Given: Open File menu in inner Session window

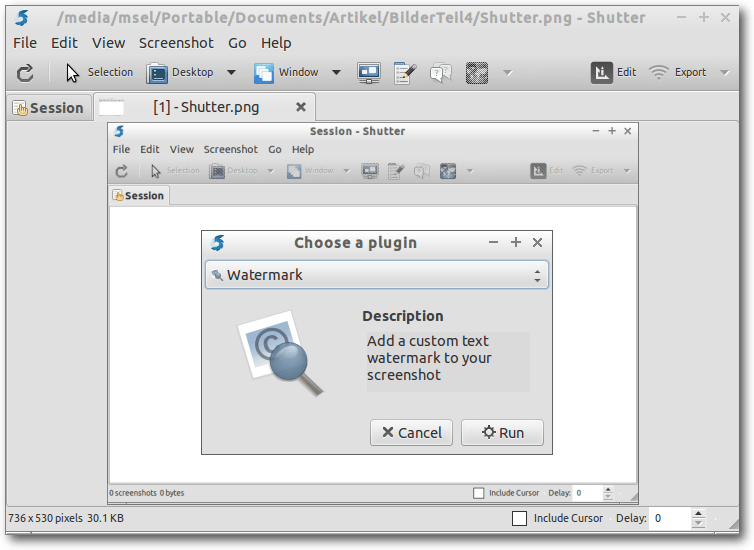Looking at the screenshot, I should (x=121, y=150).
